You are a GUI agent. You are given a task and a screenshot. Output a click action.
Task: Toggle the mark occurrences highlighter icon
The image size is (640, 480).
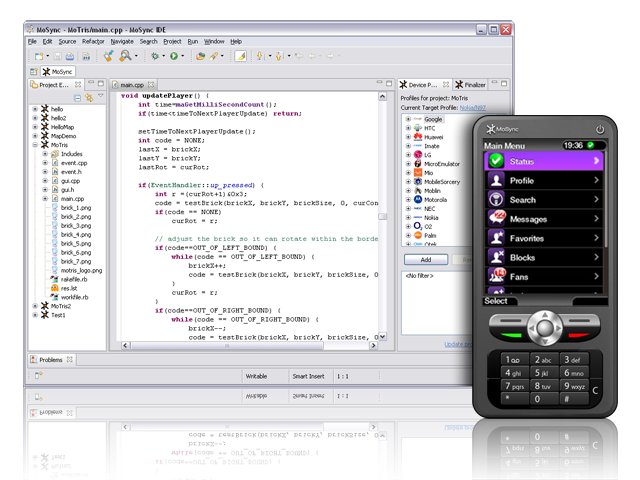[x=240, y=56]
